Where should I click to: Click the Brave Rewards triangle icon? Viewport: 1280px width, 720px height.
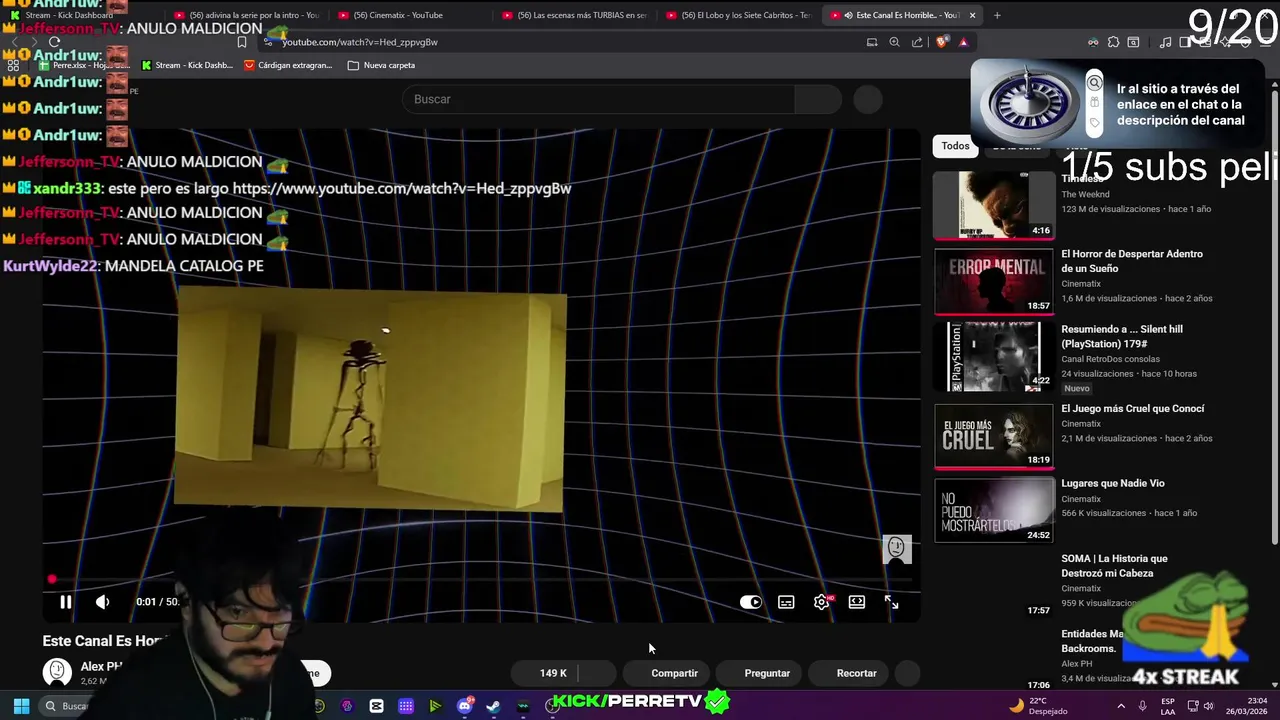(963, 42)
